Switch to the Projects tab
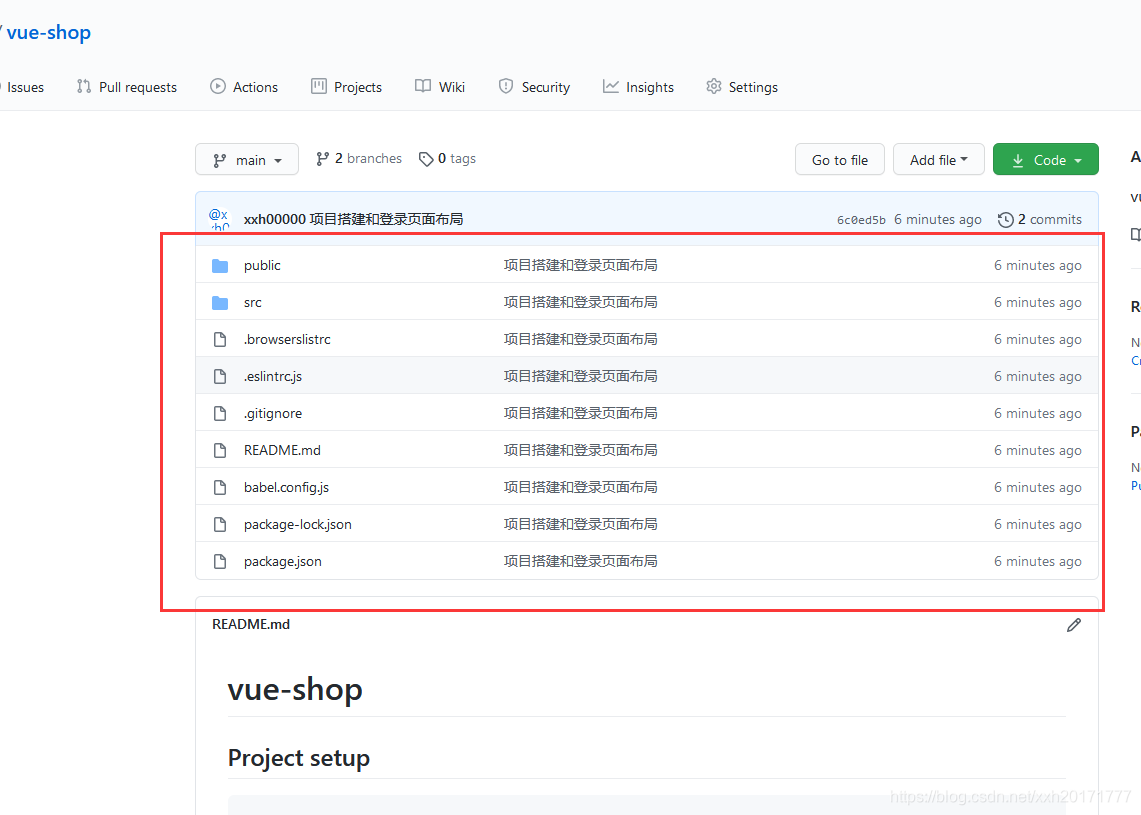1141x815 pixels. (x=346, y=87)
